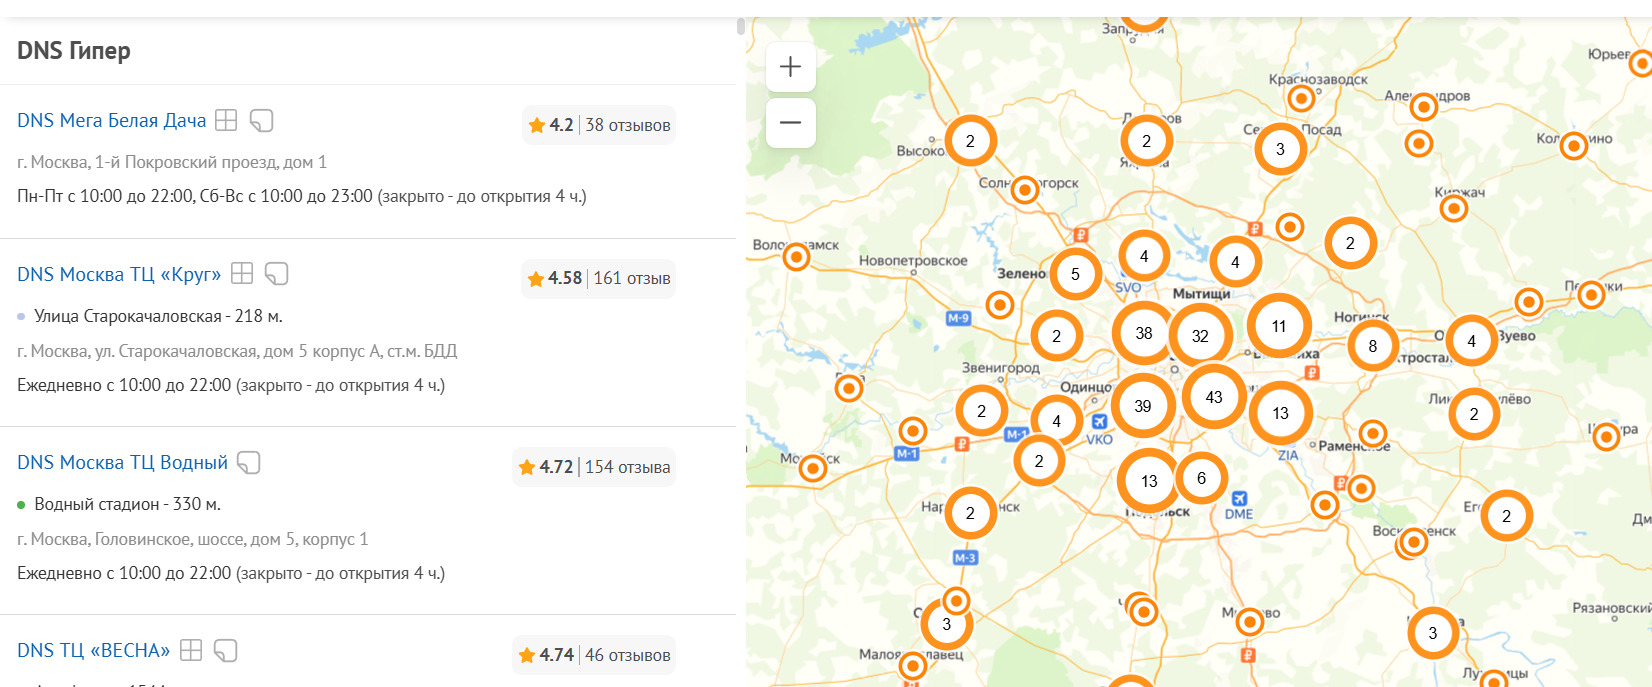This screenshot has width=1652, height=687.
Task: Click the metro text 'Улица Старокачаловская - 218 м.'
Action: point(158,316)
